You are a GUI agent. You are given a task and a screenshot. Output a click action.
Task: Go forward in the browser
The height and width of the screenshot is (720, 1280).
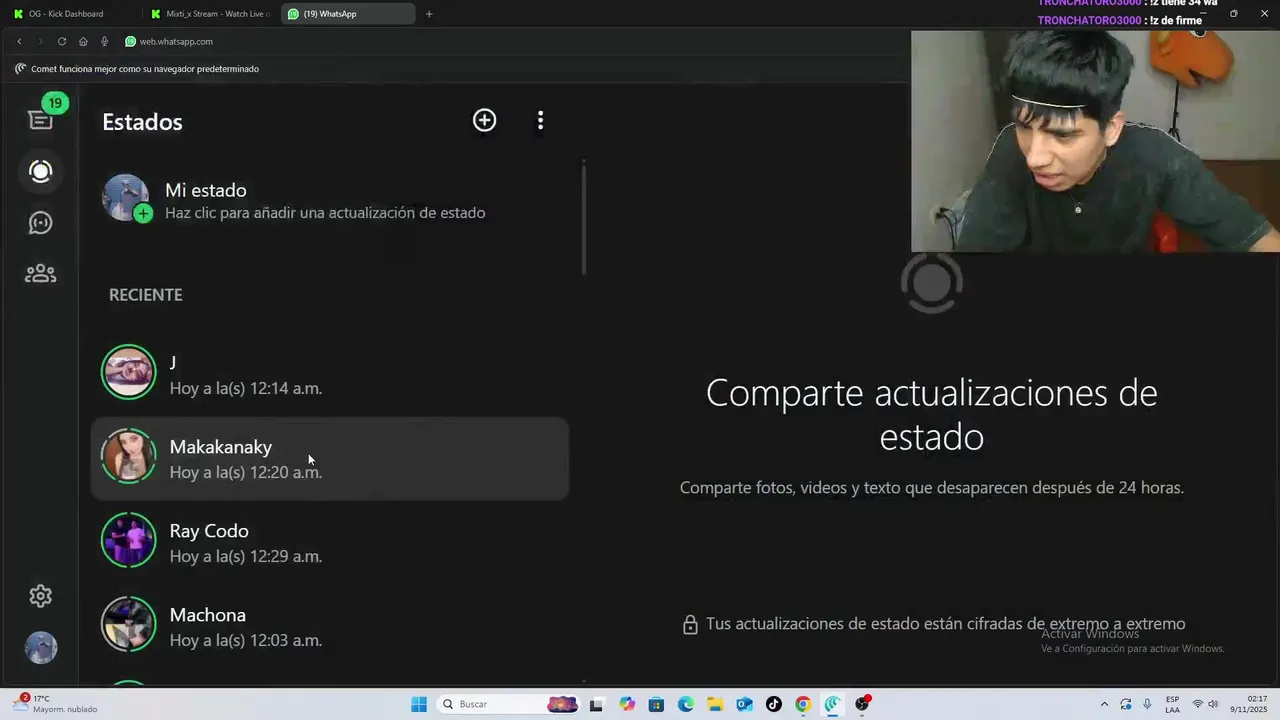click(40, 41)
